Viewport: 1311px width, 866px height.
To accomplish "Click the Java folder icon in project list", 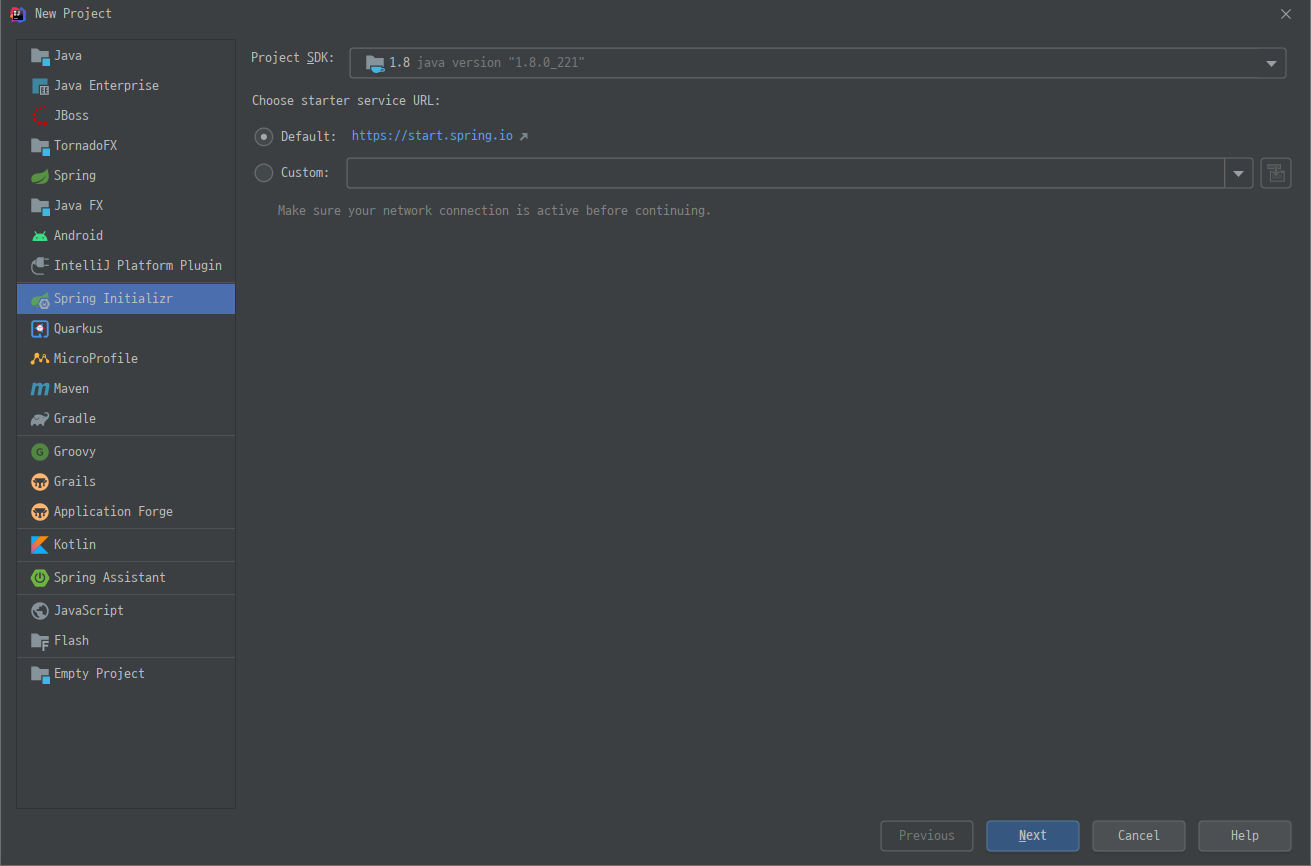I will click(40, 56).
